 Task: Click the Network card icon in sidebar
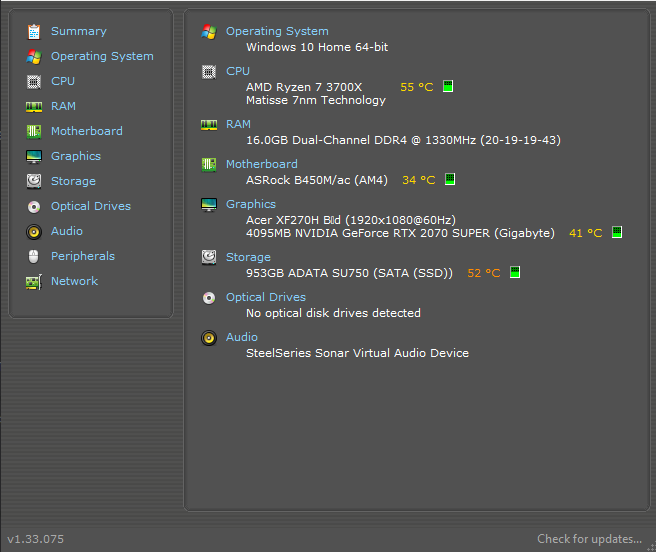click(34, 282)
